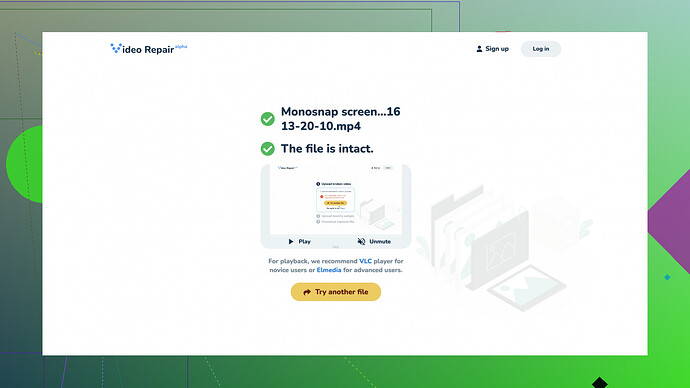Click the text 'The file is intact.'
The width and height of the screenshot is (690, 388).
tap(327, 149)
